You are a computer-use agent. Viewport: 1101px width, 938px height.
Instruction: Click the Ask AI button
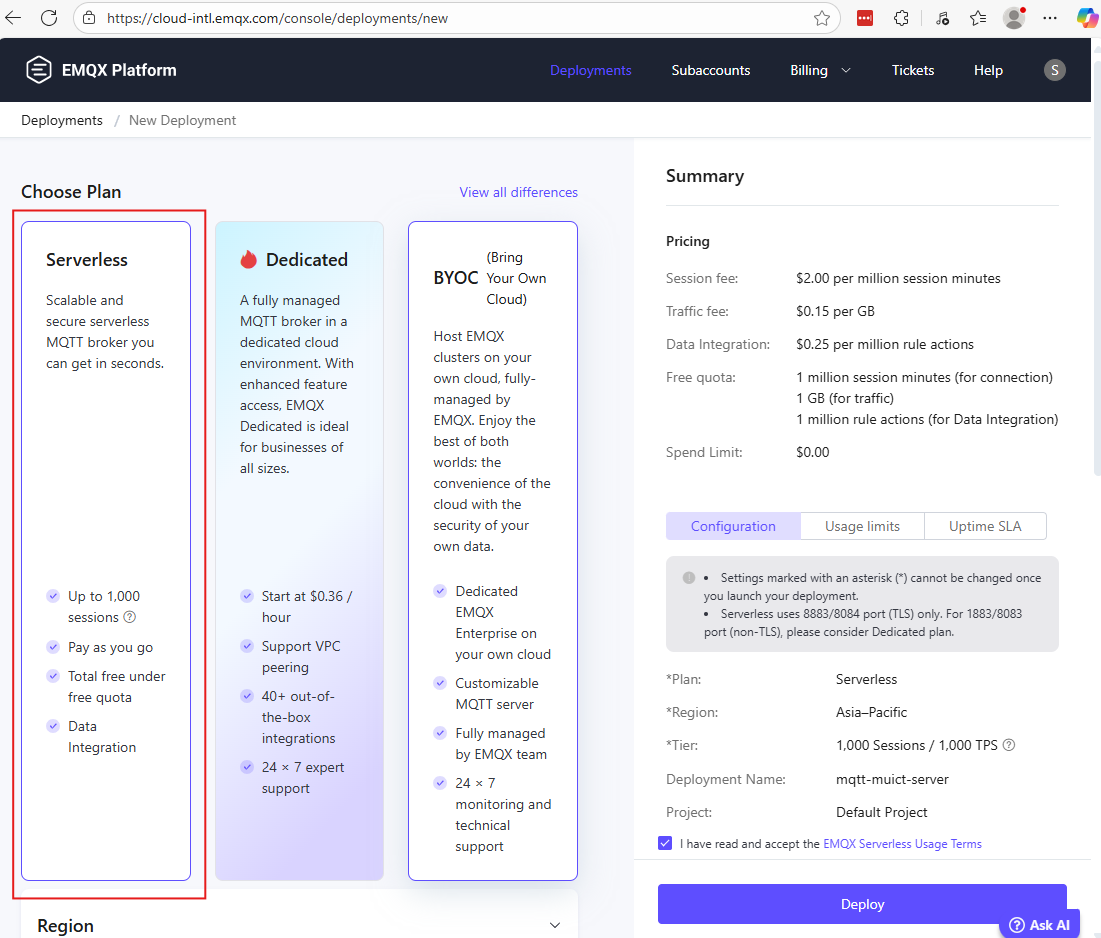click(1039, 924)
